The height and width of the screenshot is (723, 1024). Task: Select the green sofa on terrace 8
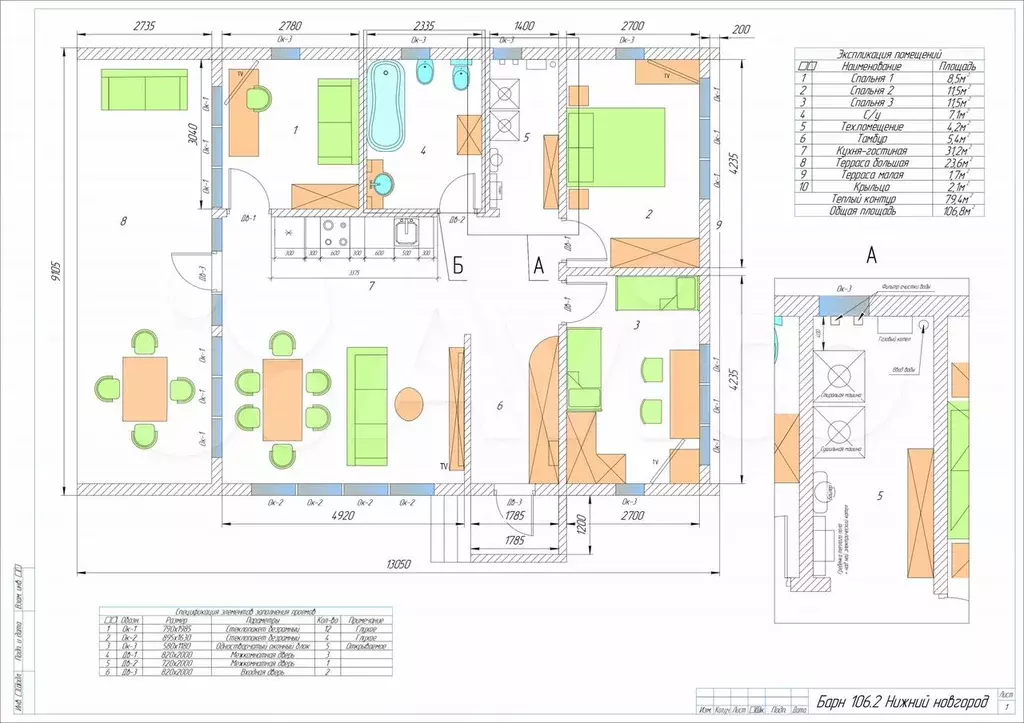145,91
